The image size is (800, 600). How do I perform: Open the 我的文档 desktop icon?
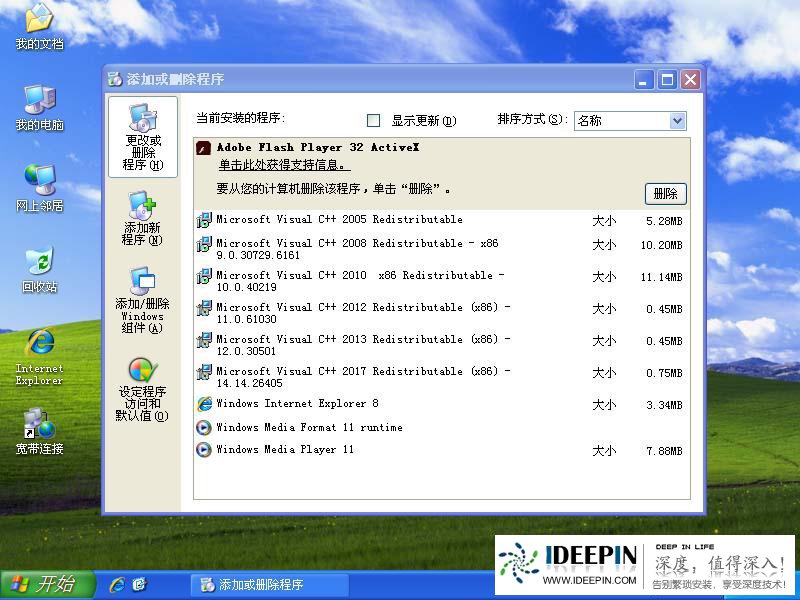coord(39,27)
